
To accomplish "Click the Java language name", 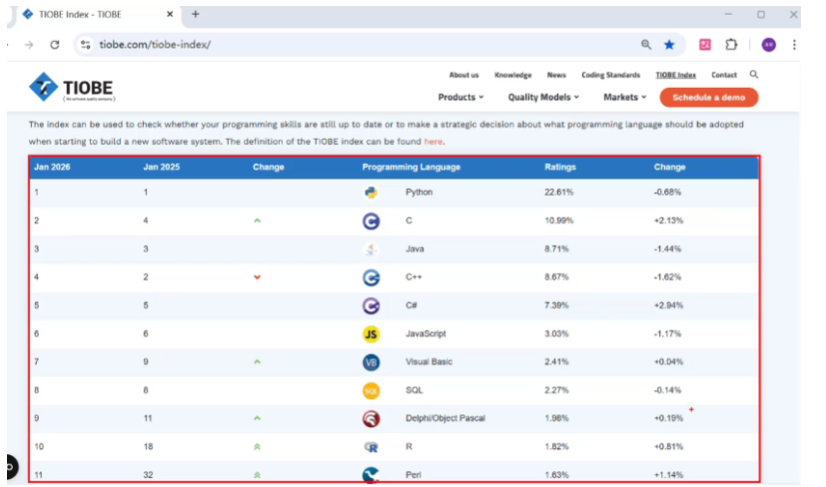I will pos(415,249).
